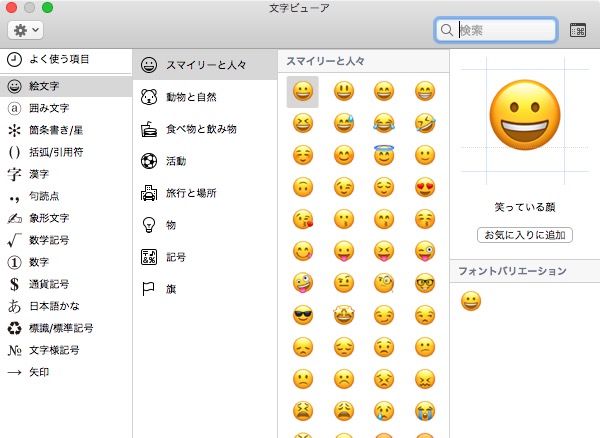The height and width of the screenshot is (438, 600).
Task: Select 物 subcategory with lightbulb
Action: point(205,225)
